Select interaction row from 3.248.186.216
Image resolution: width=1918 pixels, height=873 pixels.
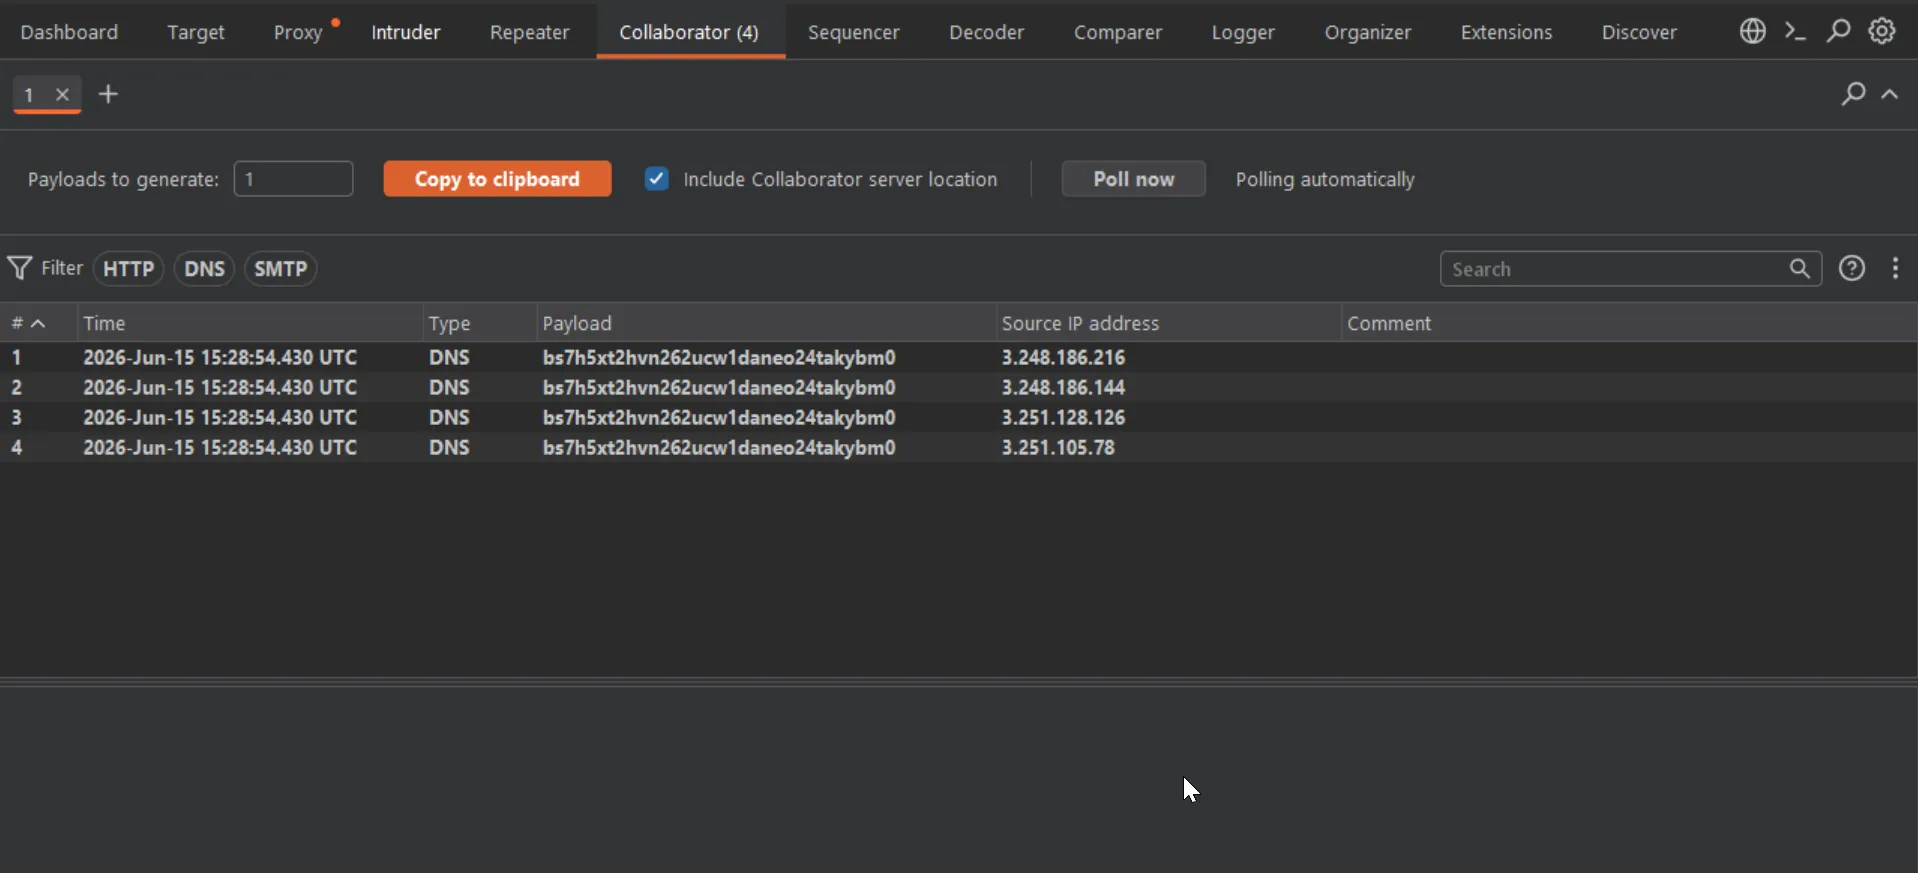(959, 357)
